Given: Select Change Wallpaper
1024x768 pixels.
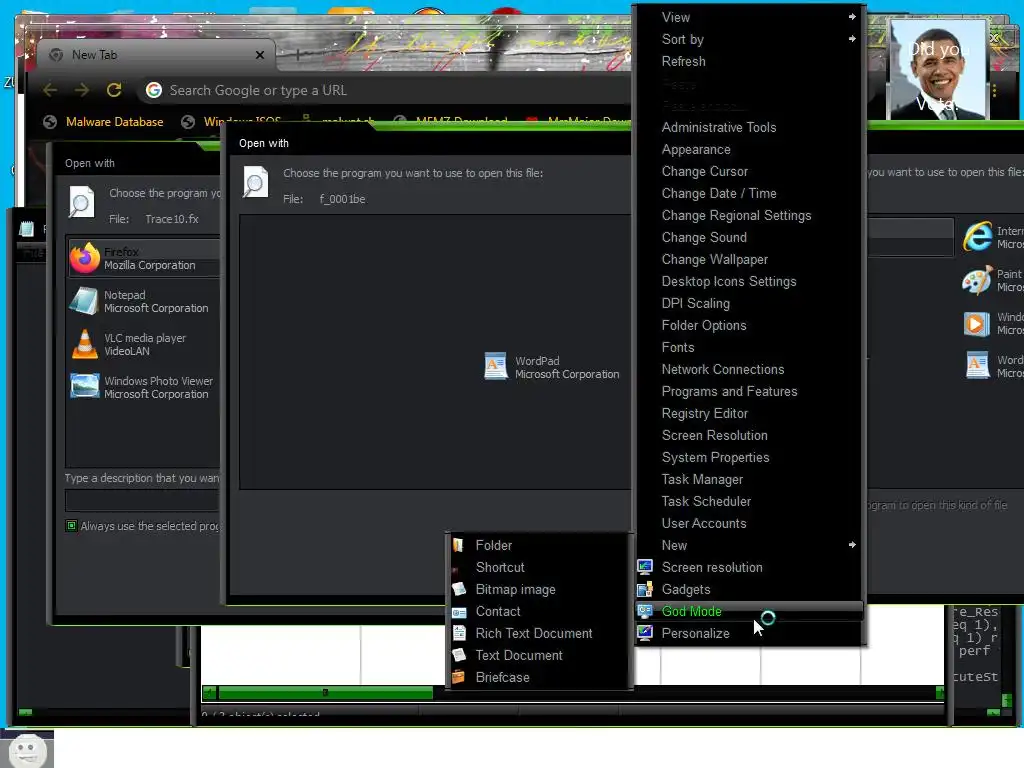Looking at the screenshot, I should coord(749,259).
